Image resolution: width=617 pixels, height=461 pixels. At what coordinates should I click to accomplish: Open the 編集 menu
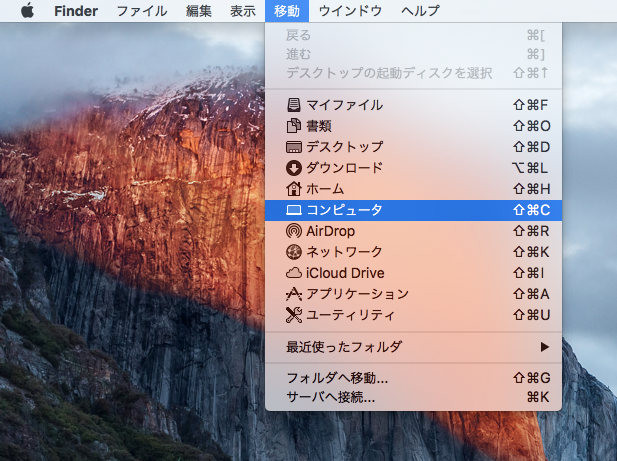(x=199, y=11)
